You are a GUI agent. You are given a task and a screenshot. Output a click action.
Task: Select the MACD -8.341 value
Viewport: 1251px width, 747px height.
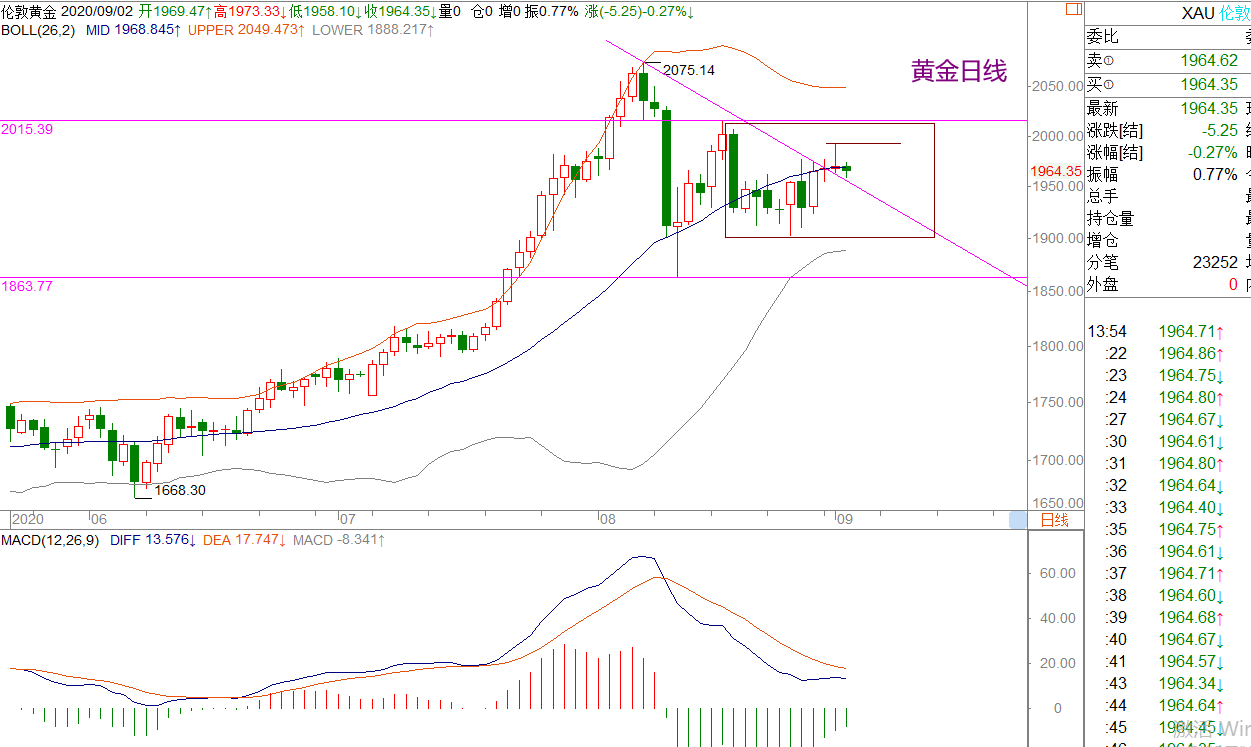340,540
